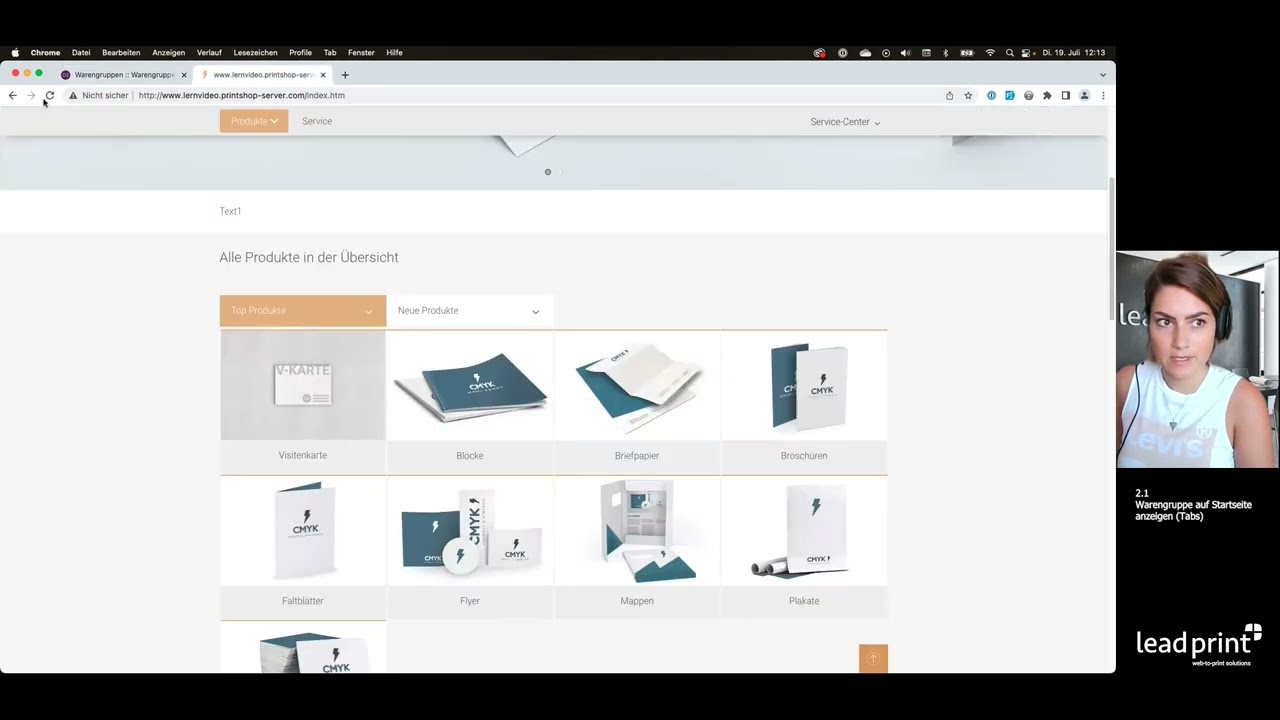Open the Fenster menu
The height and width of the screenshot is (720, 1280).
coord(361,53)
